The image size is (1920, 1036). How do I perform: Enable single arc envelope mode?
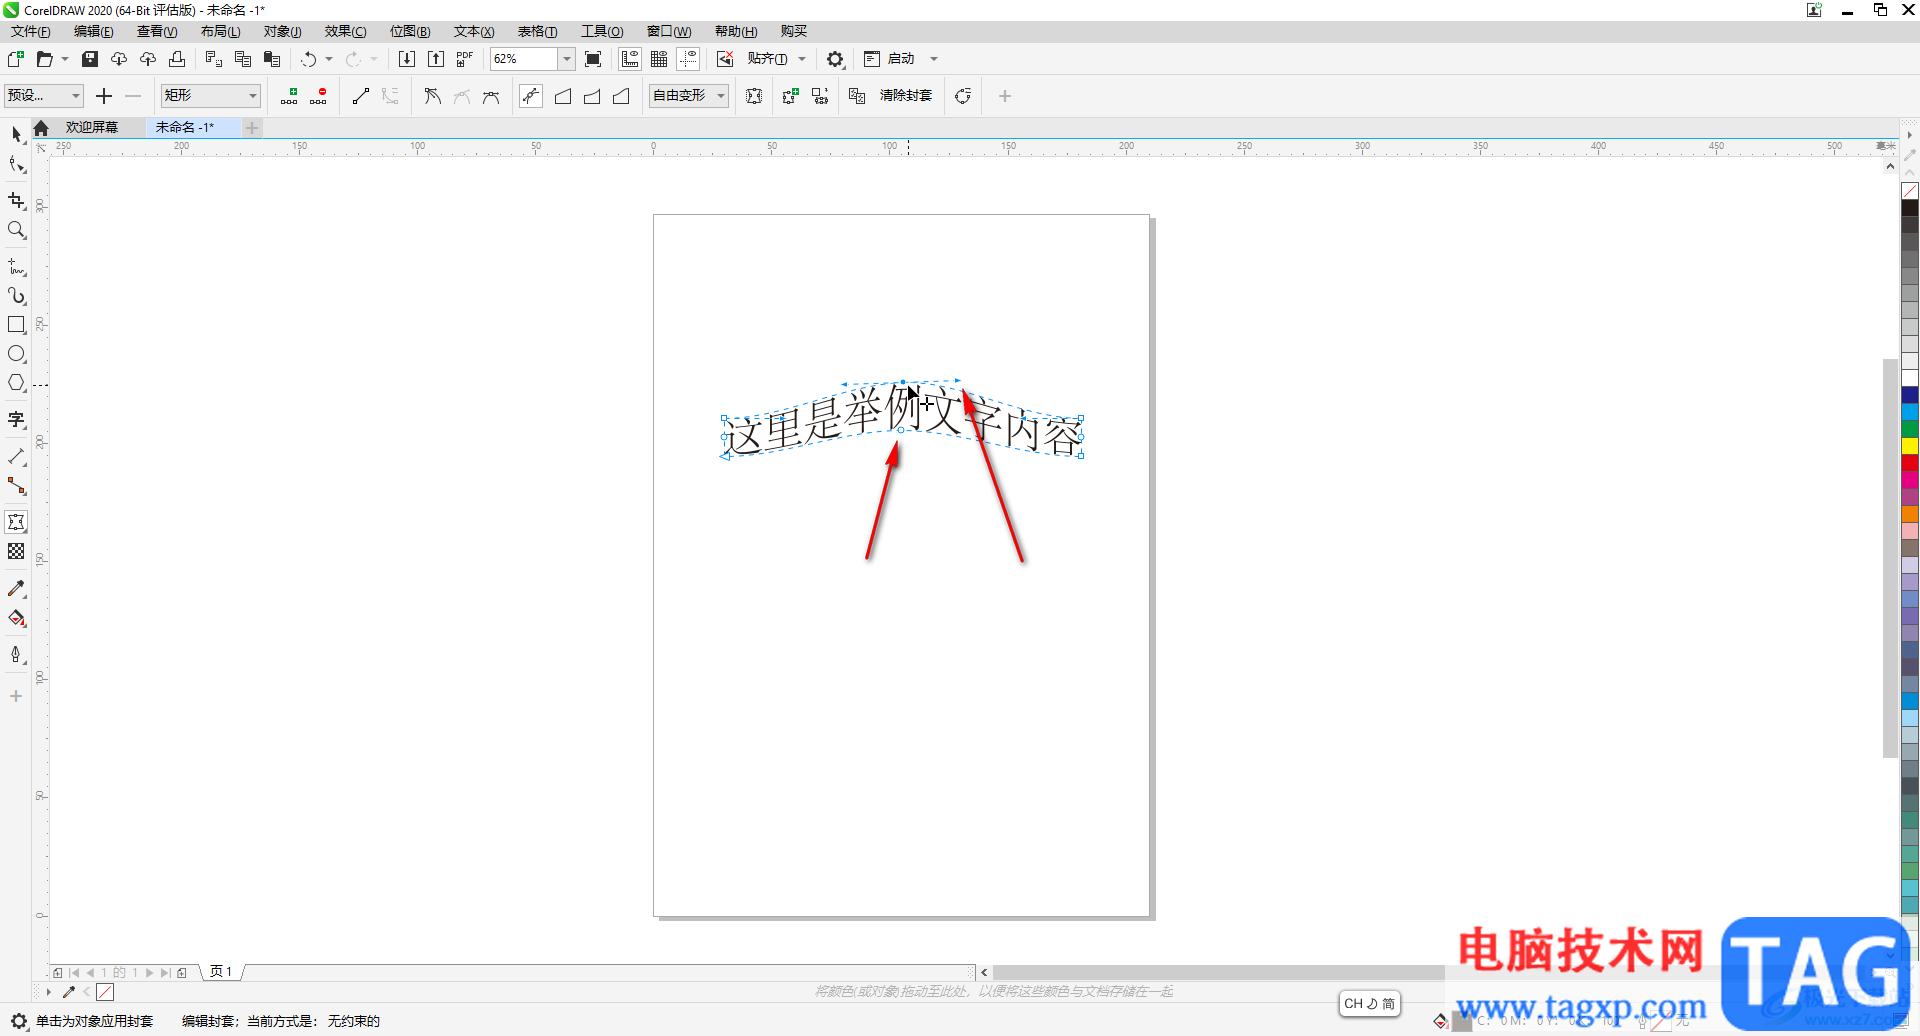point(592,96)
